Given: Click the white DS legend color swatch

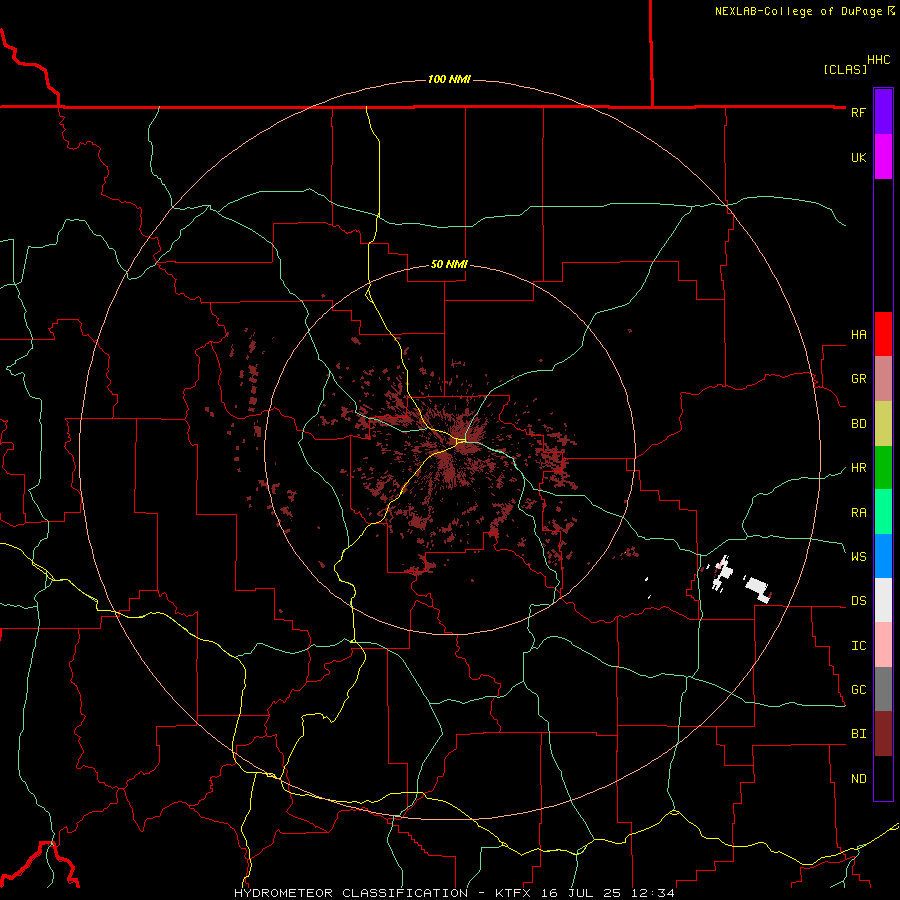Looking at the screenshot, I should tap(883, 600).
